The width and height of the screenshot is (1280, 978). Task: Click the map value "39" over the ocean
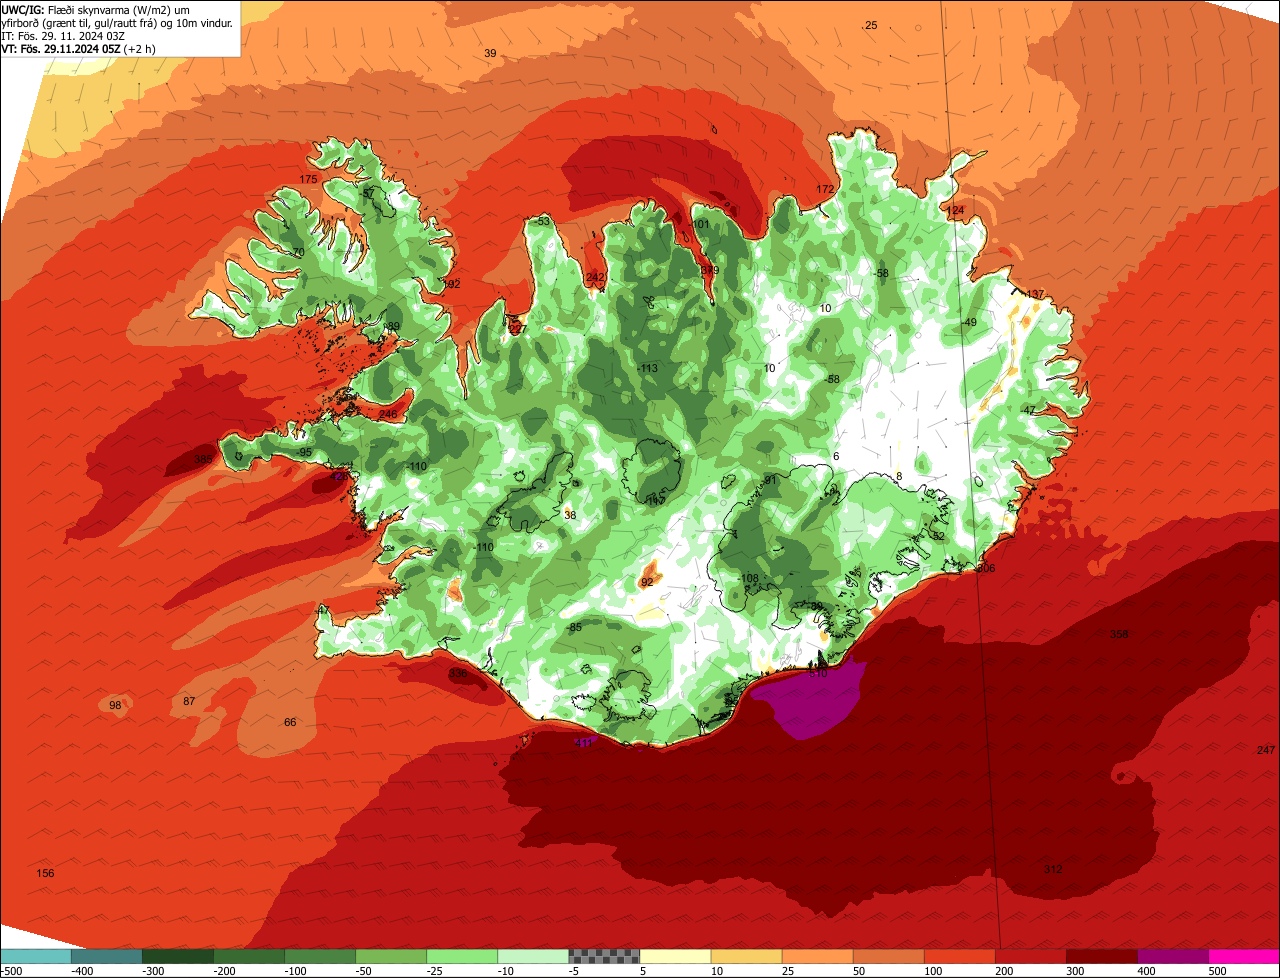point(490,53)
